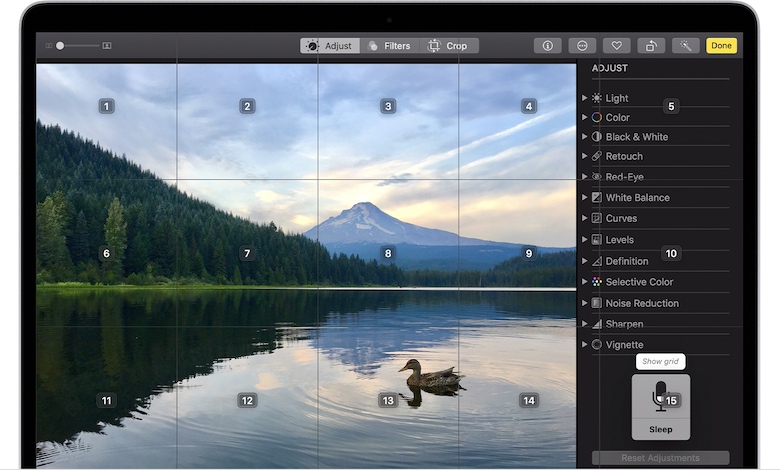Click the Info button in the toolbar
This screenshot has width=780, height=470.
coord(547,45)
